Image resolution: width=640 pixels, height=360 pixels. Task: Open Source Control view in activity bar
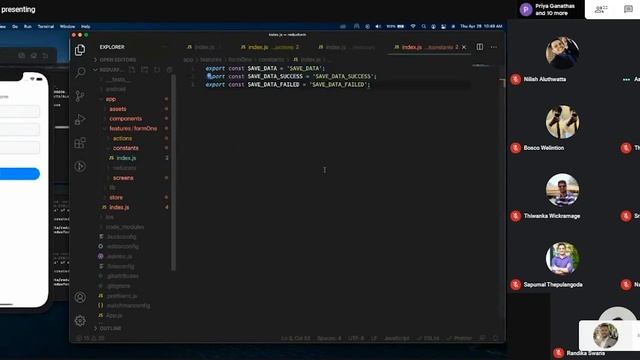80,96
